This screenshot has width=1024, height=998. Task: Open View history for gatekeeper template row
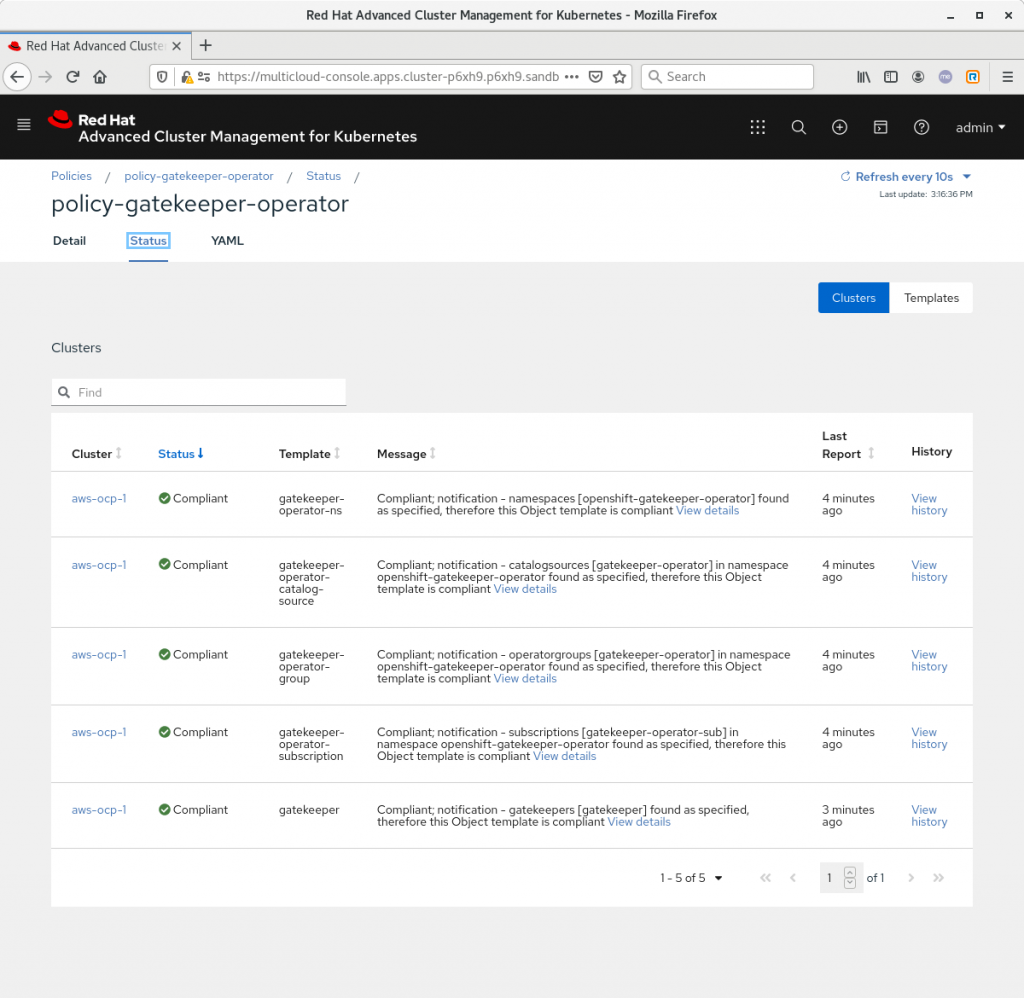coord(929,816)
